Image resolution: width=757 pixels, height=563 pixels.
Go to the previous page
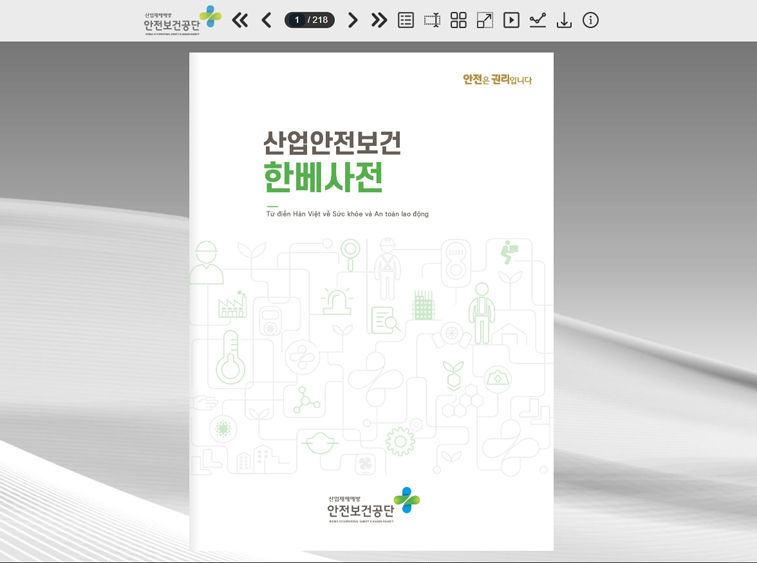(x=266, y=20)
